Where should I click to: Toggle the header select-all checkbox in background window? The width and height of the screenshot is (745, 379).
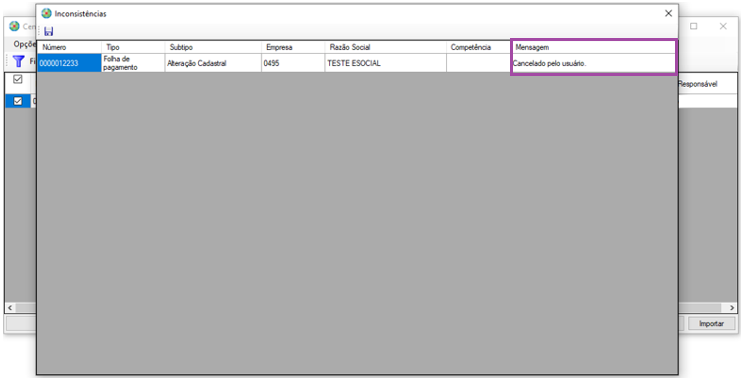pyautogui.click(x=18, y=79)
